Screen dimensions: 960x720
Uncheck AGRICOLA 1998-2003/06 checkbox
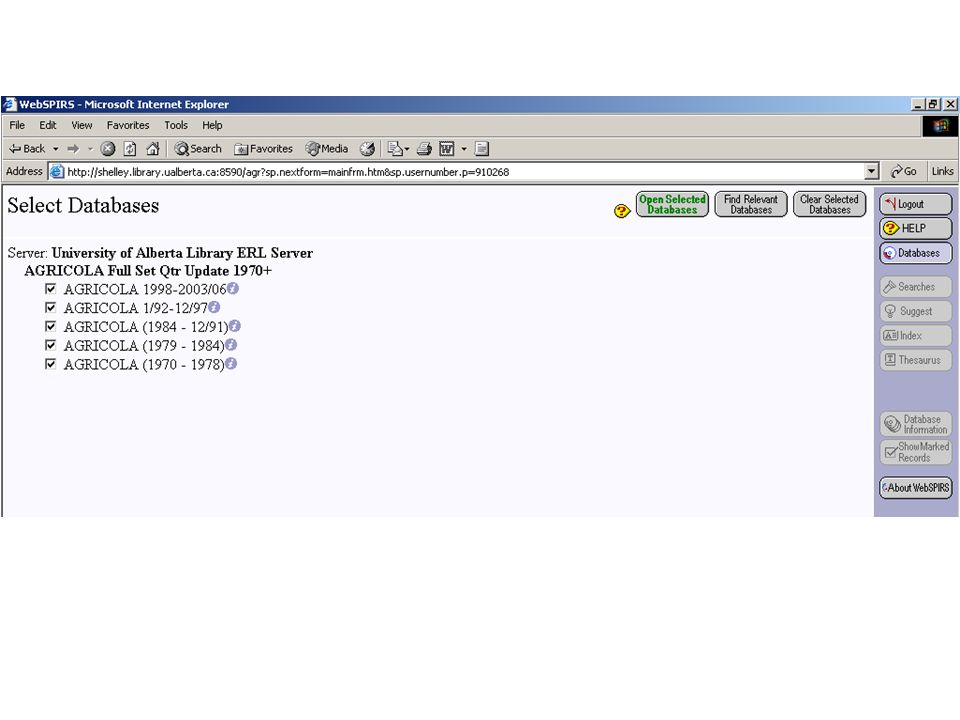[51, 288]
